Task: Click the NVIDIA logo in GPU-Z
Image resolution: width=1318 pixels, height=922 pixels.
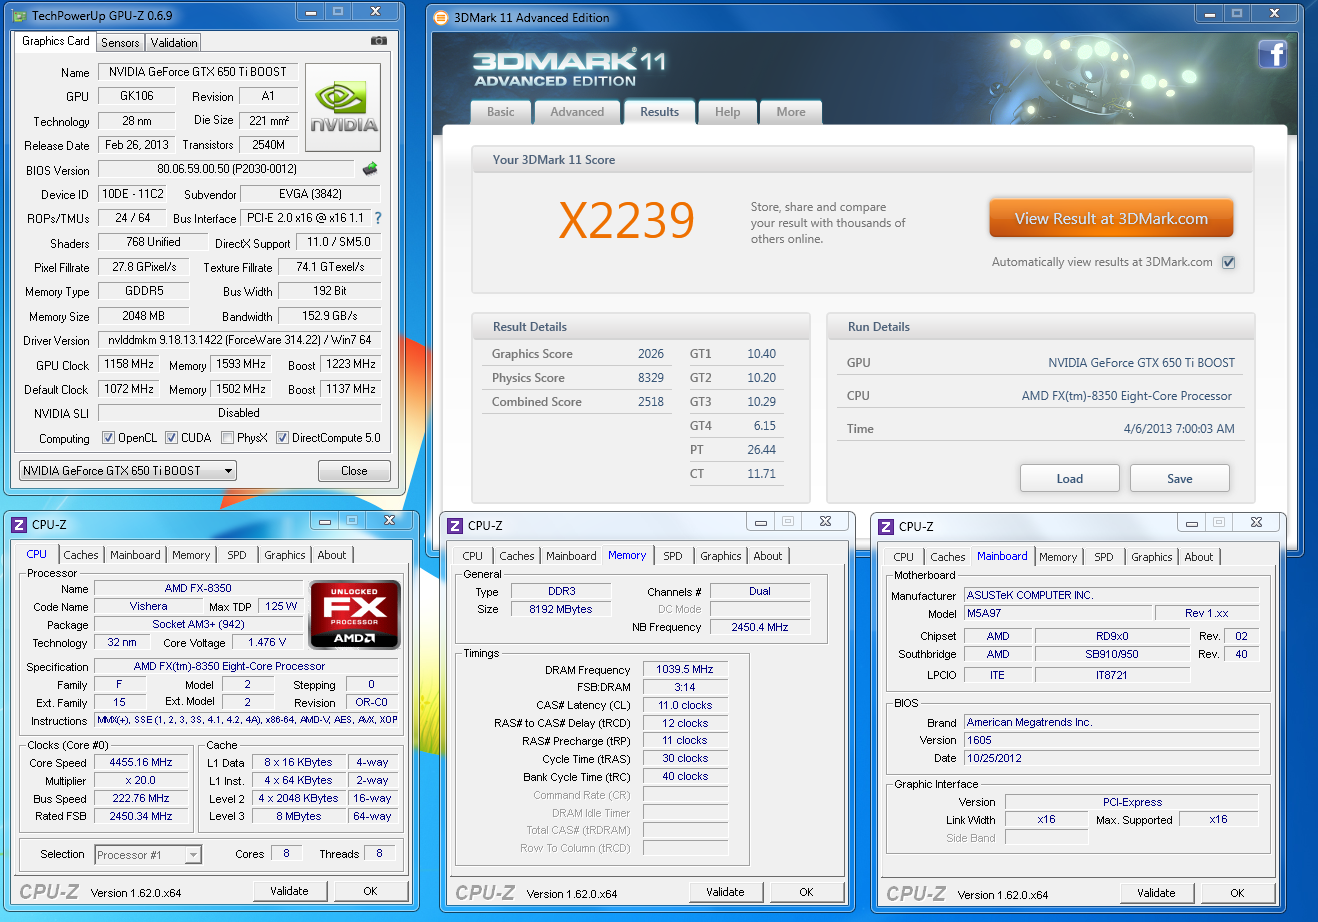Action: pyautogui.click(x=343, y=109)
